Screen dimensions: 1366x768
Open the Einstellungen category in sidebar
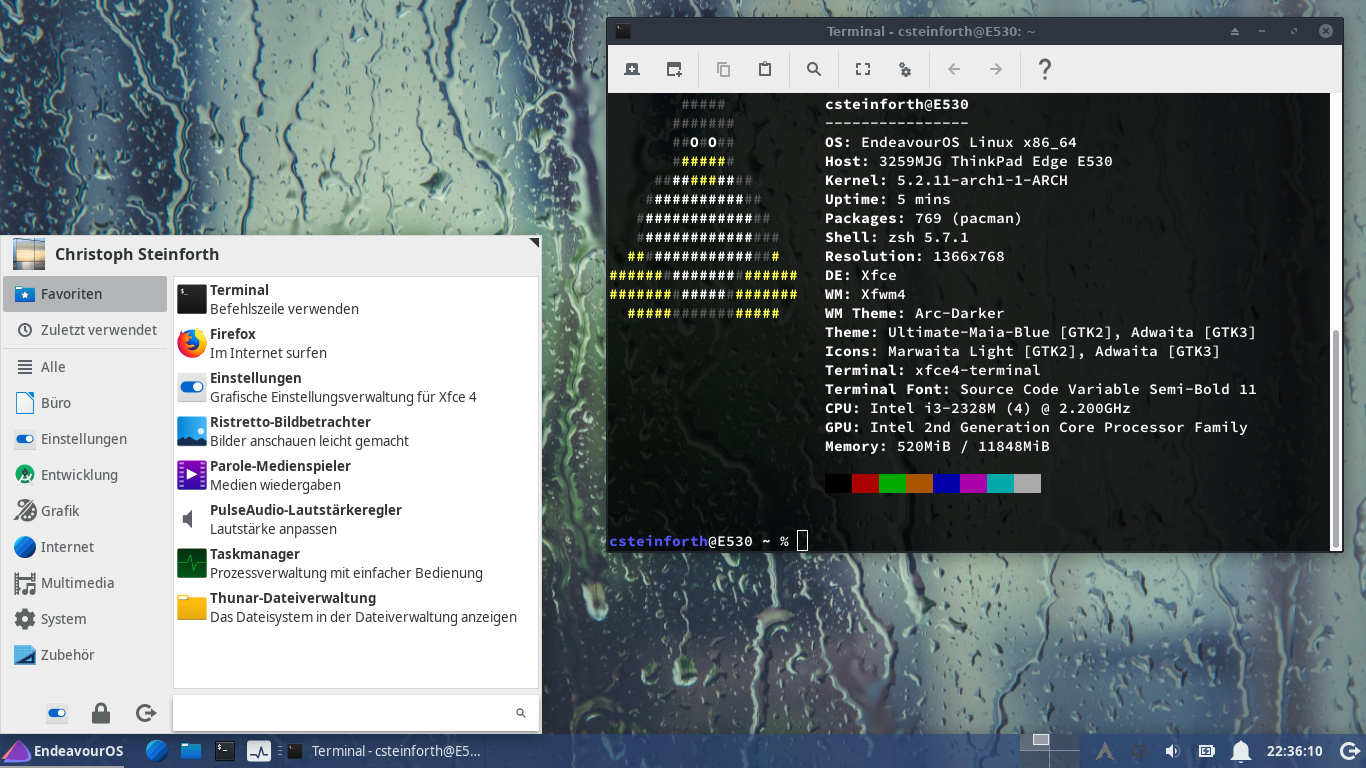point(85,439)
